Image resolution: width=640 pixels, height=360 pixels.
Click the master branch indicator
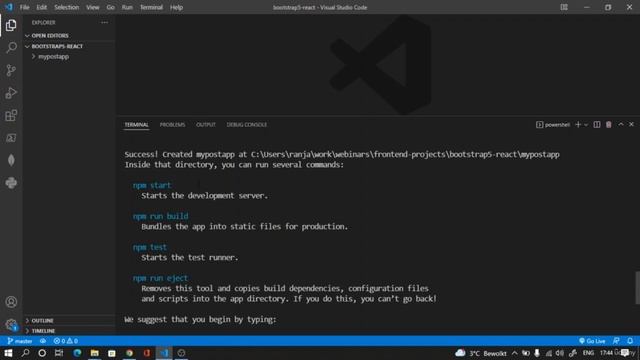[20, 341]
